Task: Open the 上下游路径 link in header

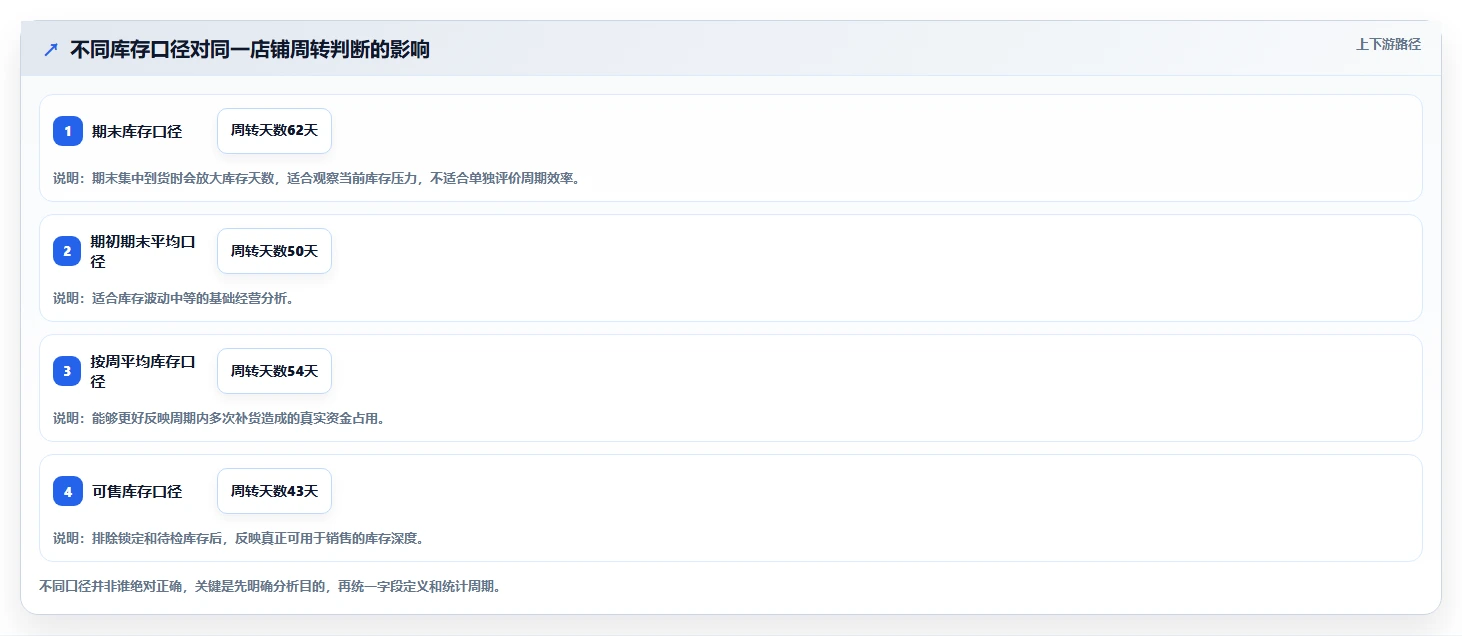Action: click(1388, 44)
